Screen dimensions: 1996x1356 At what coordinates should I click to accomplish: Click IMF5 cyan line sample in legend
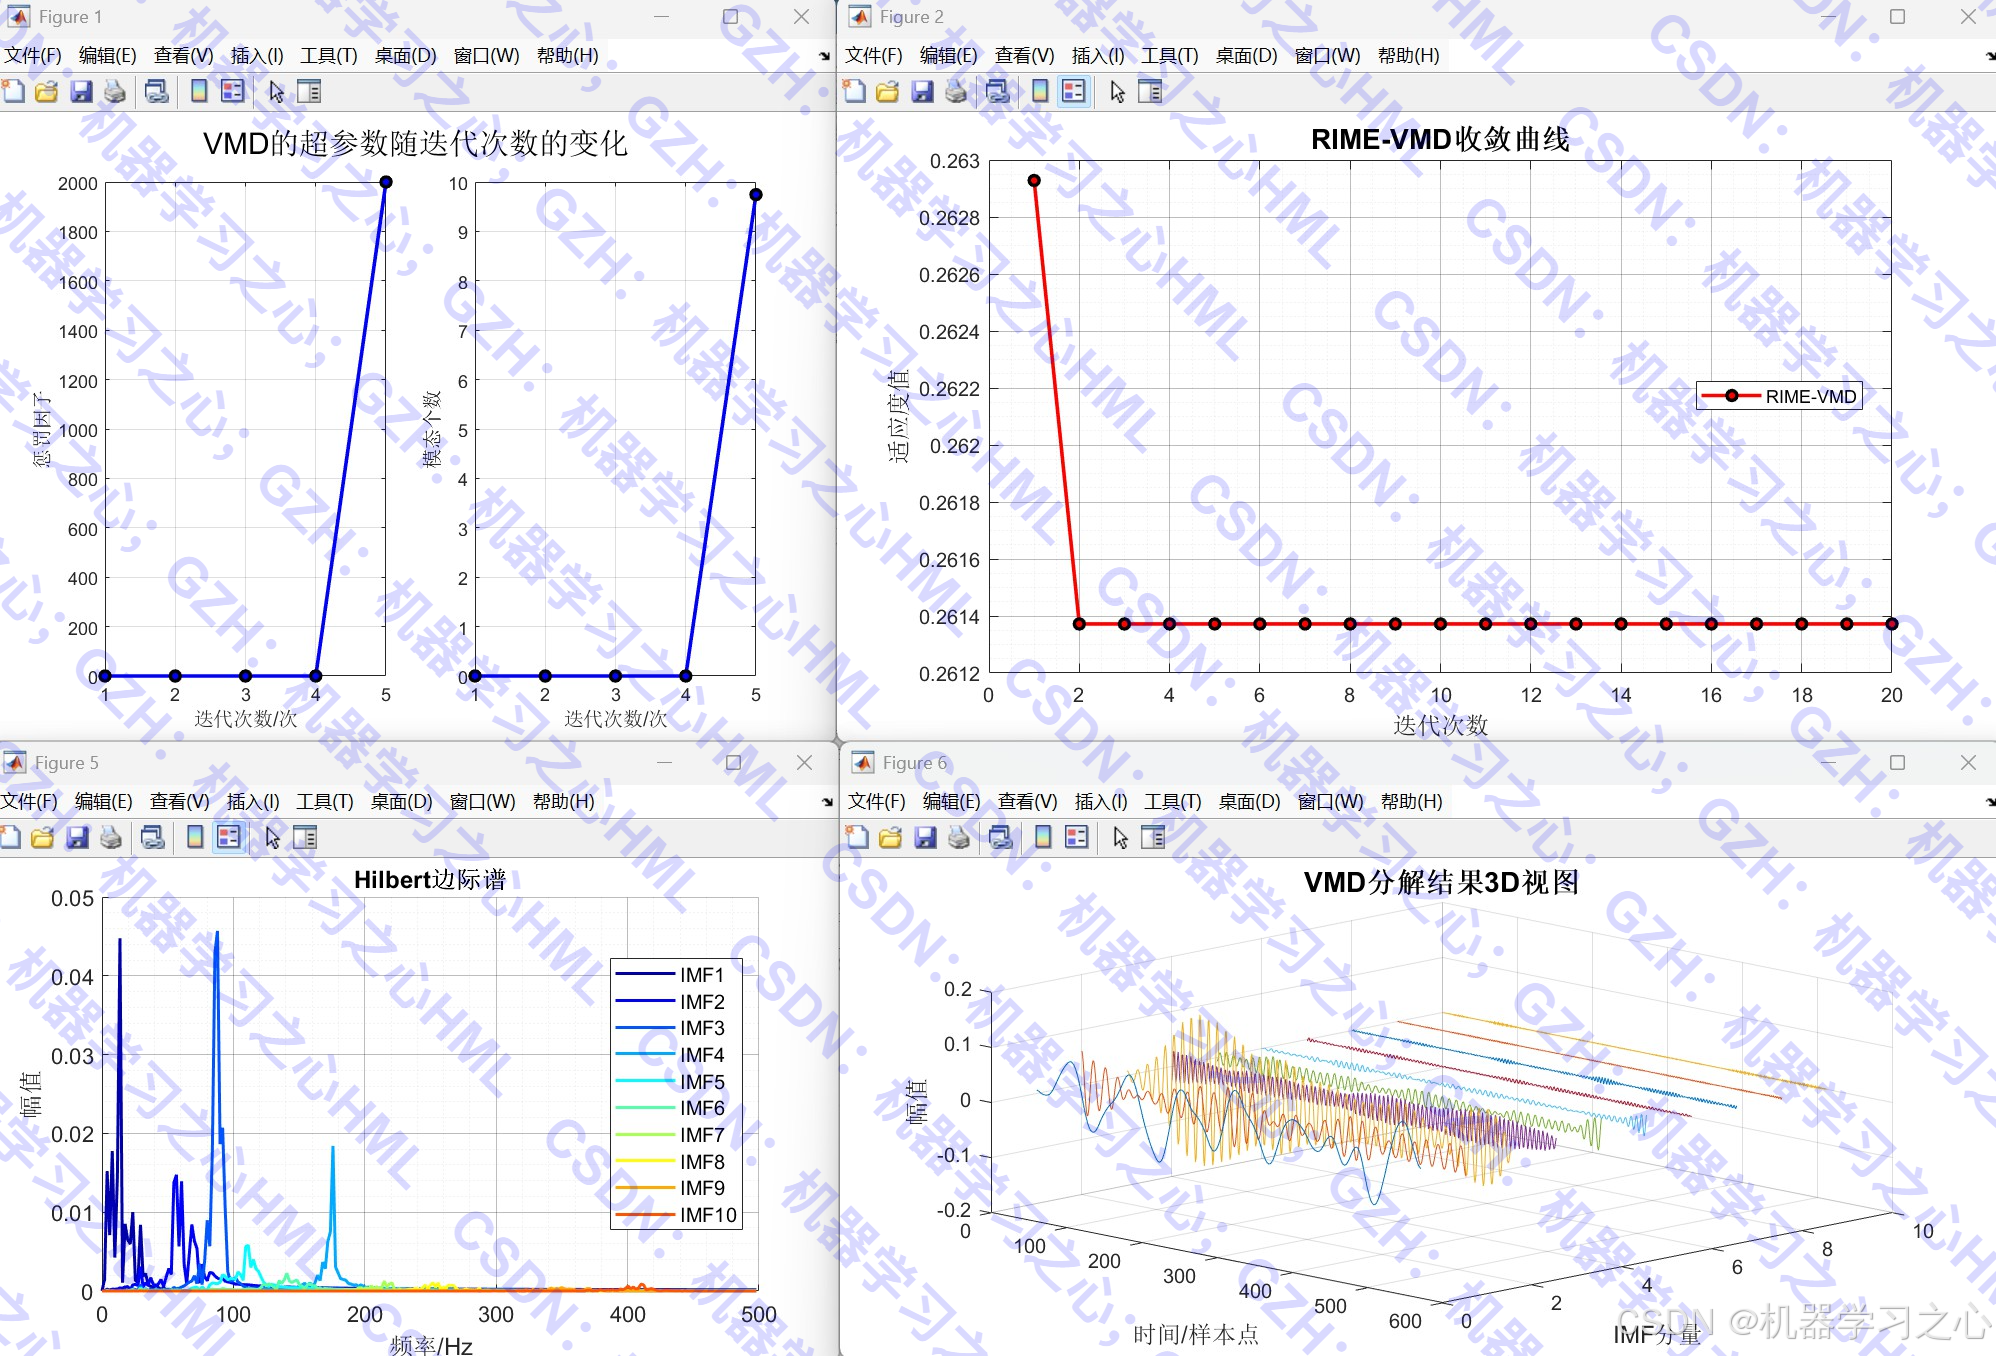[x=645, y=1082]
